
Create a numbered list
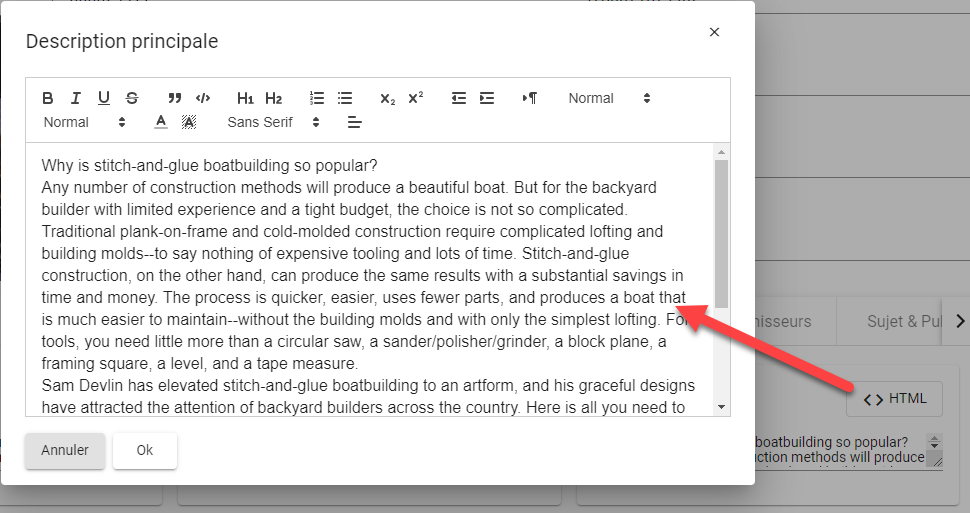pos(317,98)
